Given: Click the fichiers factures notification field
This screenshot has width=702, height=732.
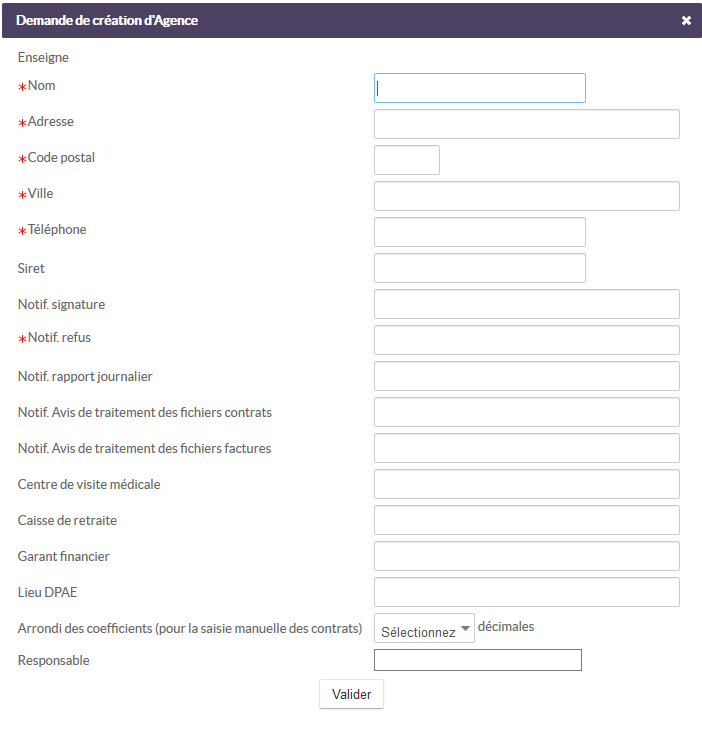Looking at the screenshot, I should [x=526, y=448].
